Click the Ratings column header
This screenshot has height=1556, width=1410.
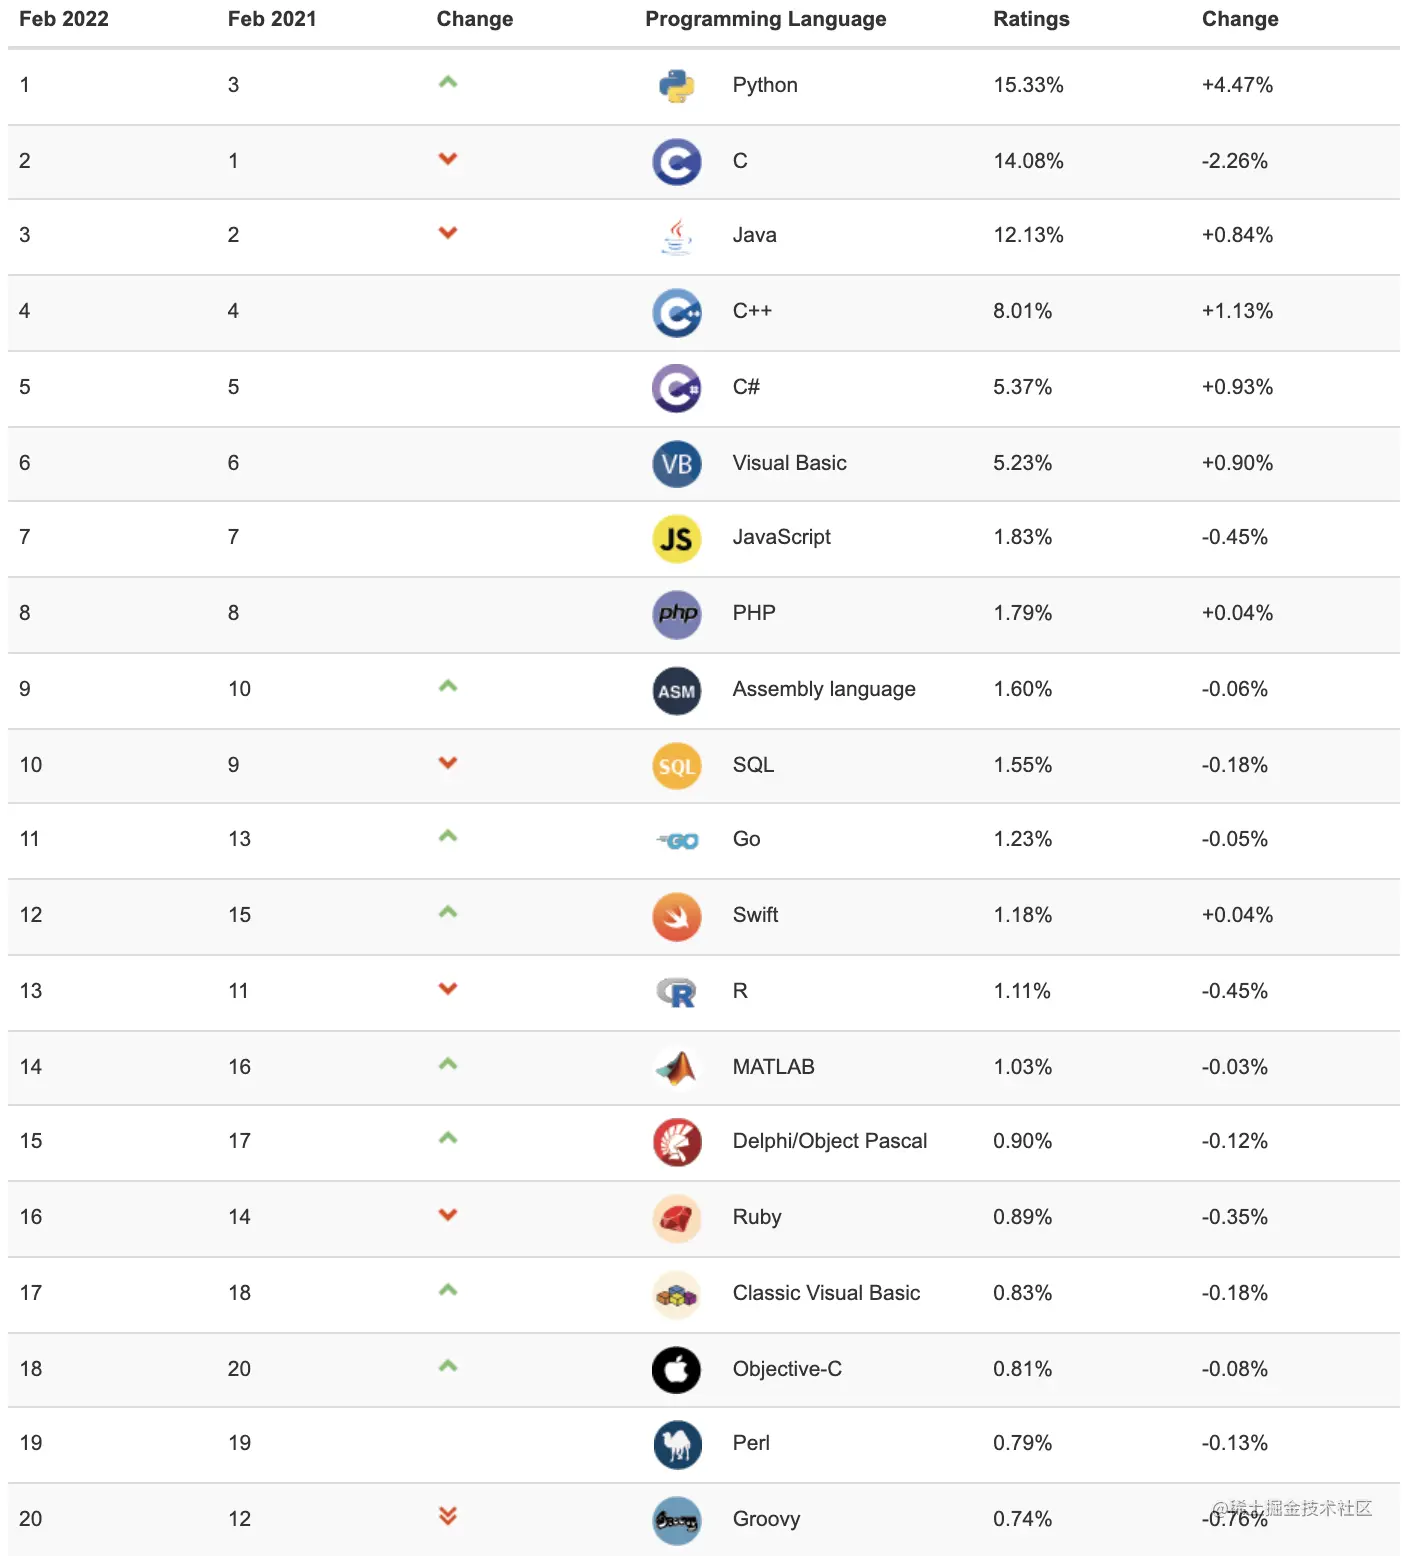[1031, 19]
